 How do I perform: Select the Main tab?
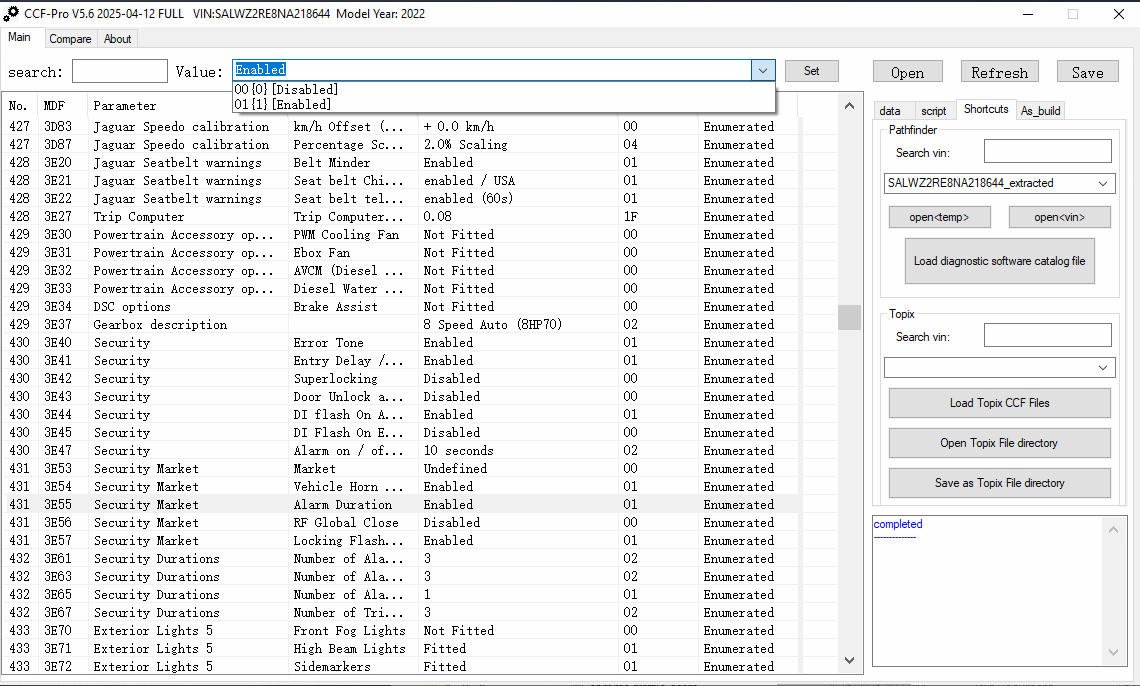tap(20, 37)
